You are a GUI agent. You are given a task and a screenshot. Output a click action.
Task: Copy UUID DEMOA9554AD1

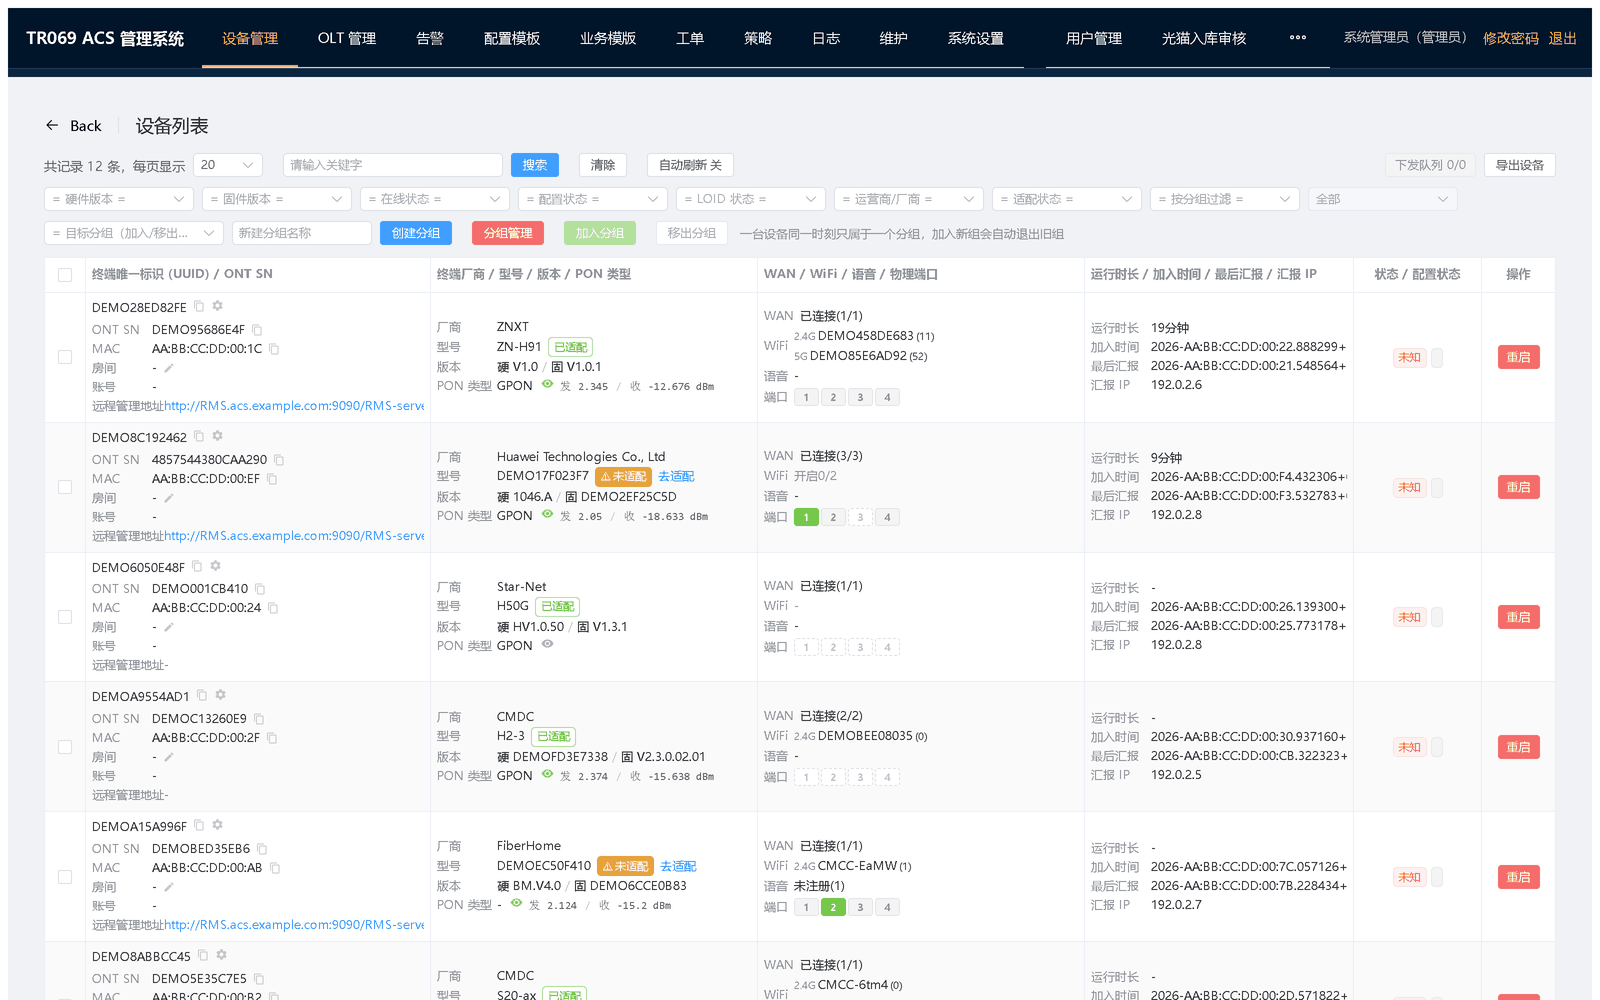point(202,695)
